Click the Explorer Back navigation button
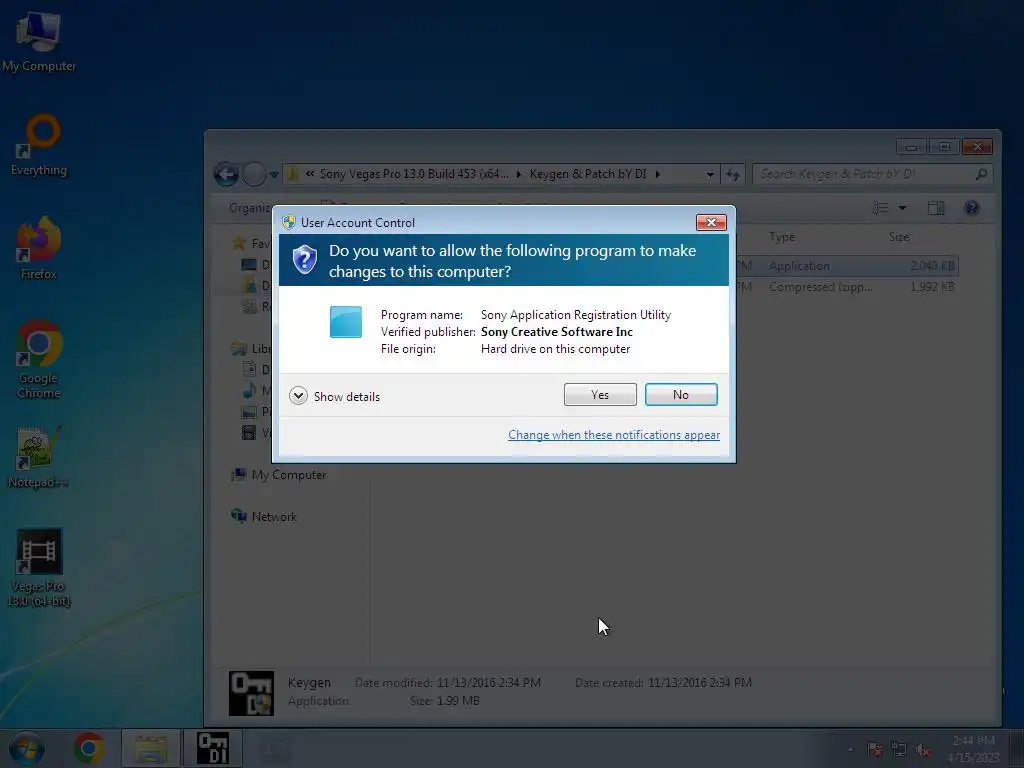 pyautogui.click(x=226, y=174)
